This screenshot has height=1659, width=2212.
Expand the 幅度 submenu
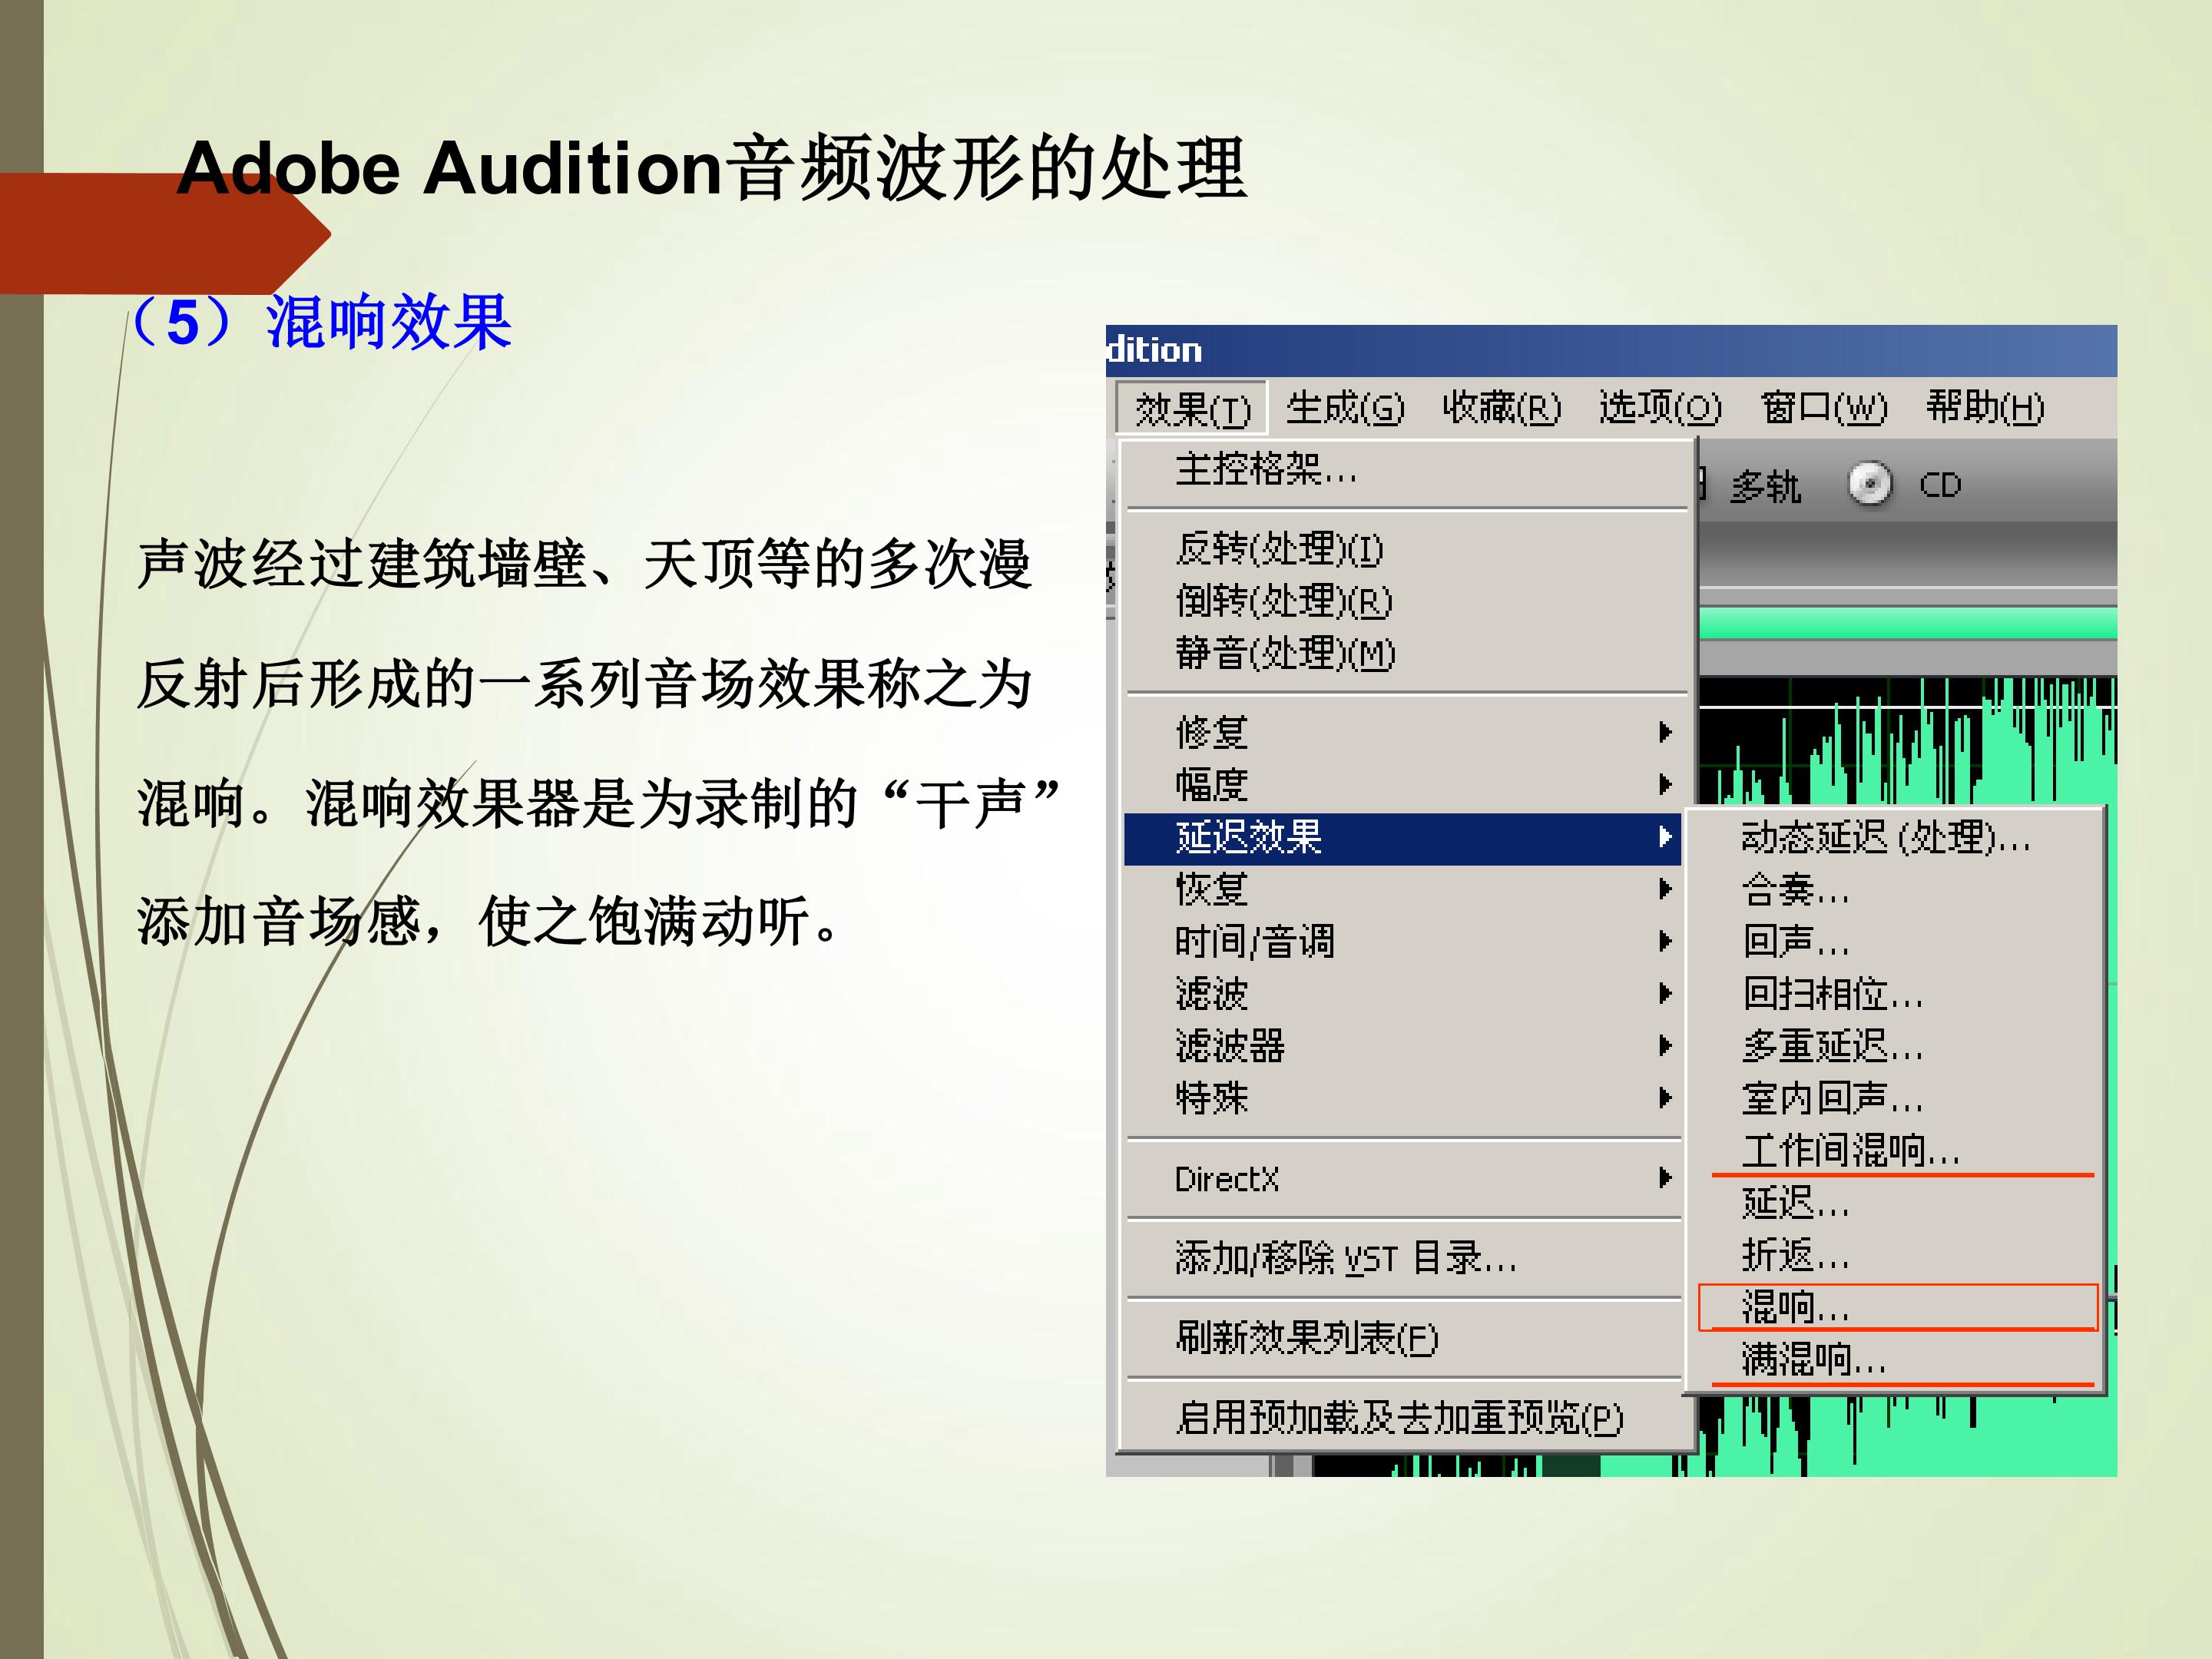click(x=1402, y=784)
